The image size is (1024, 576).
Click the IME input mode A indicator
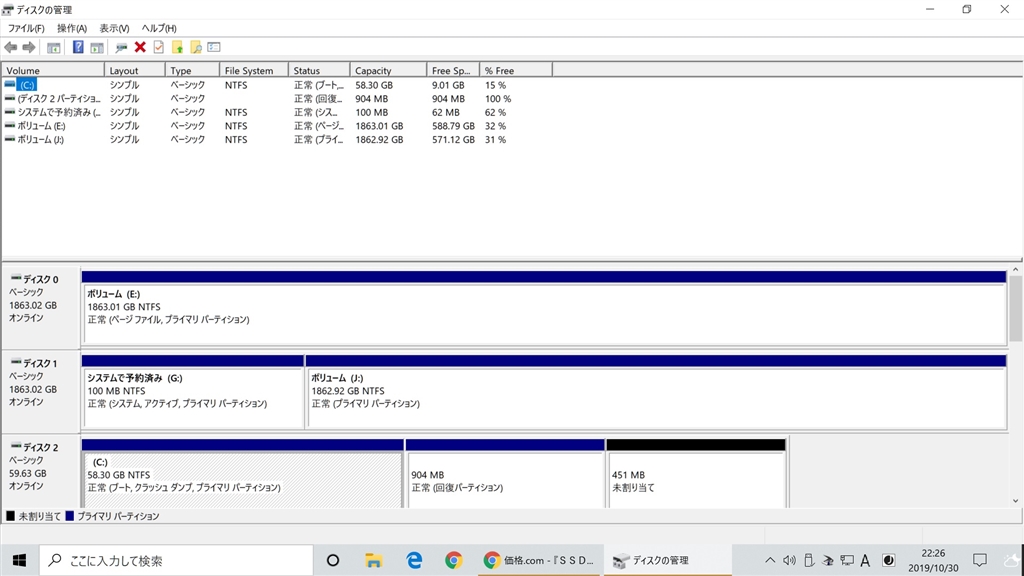(865, 560)
